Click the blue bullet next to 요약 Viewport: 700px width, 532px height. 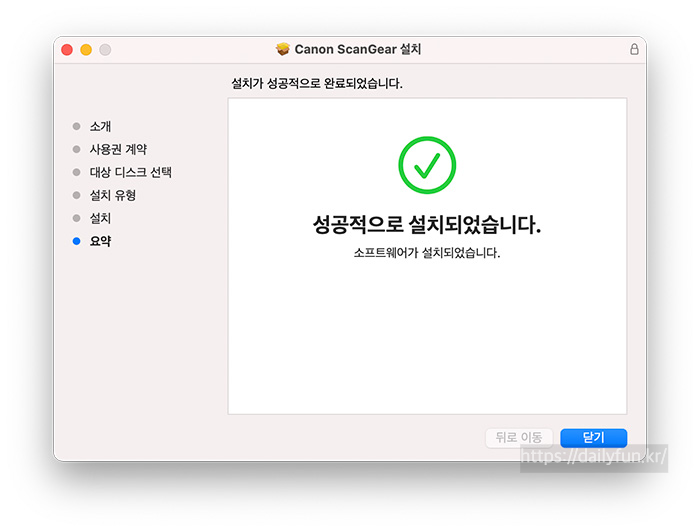(x=76, y=241)
